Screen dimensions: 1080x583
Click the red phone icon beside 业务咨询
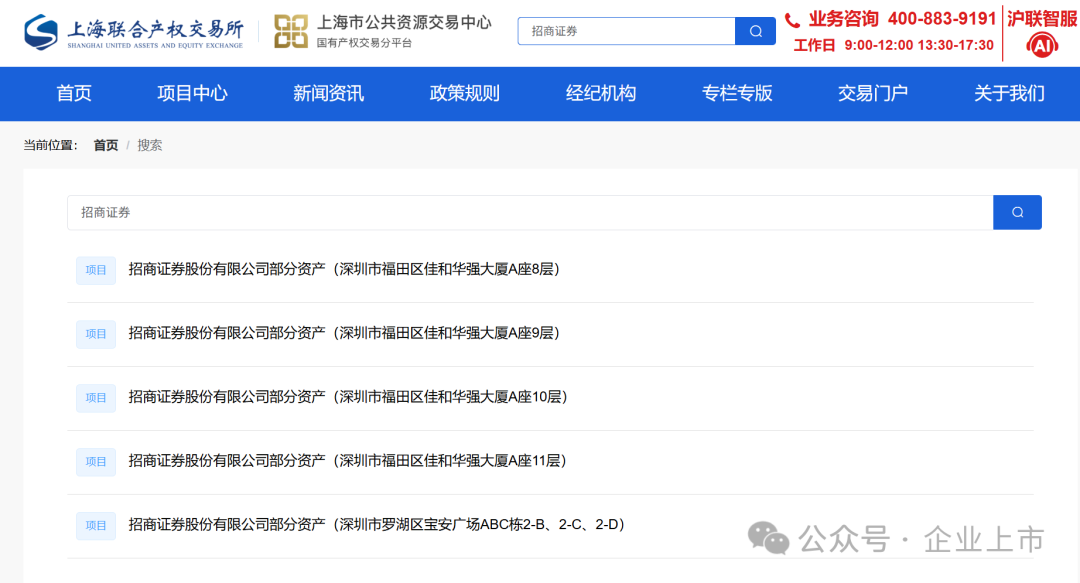(793, 21)
